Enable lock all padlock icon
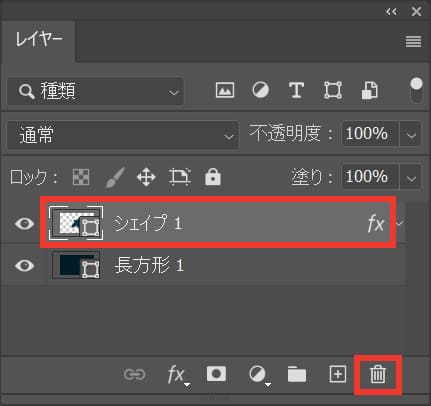431x406 pixels. coord(213,177)
